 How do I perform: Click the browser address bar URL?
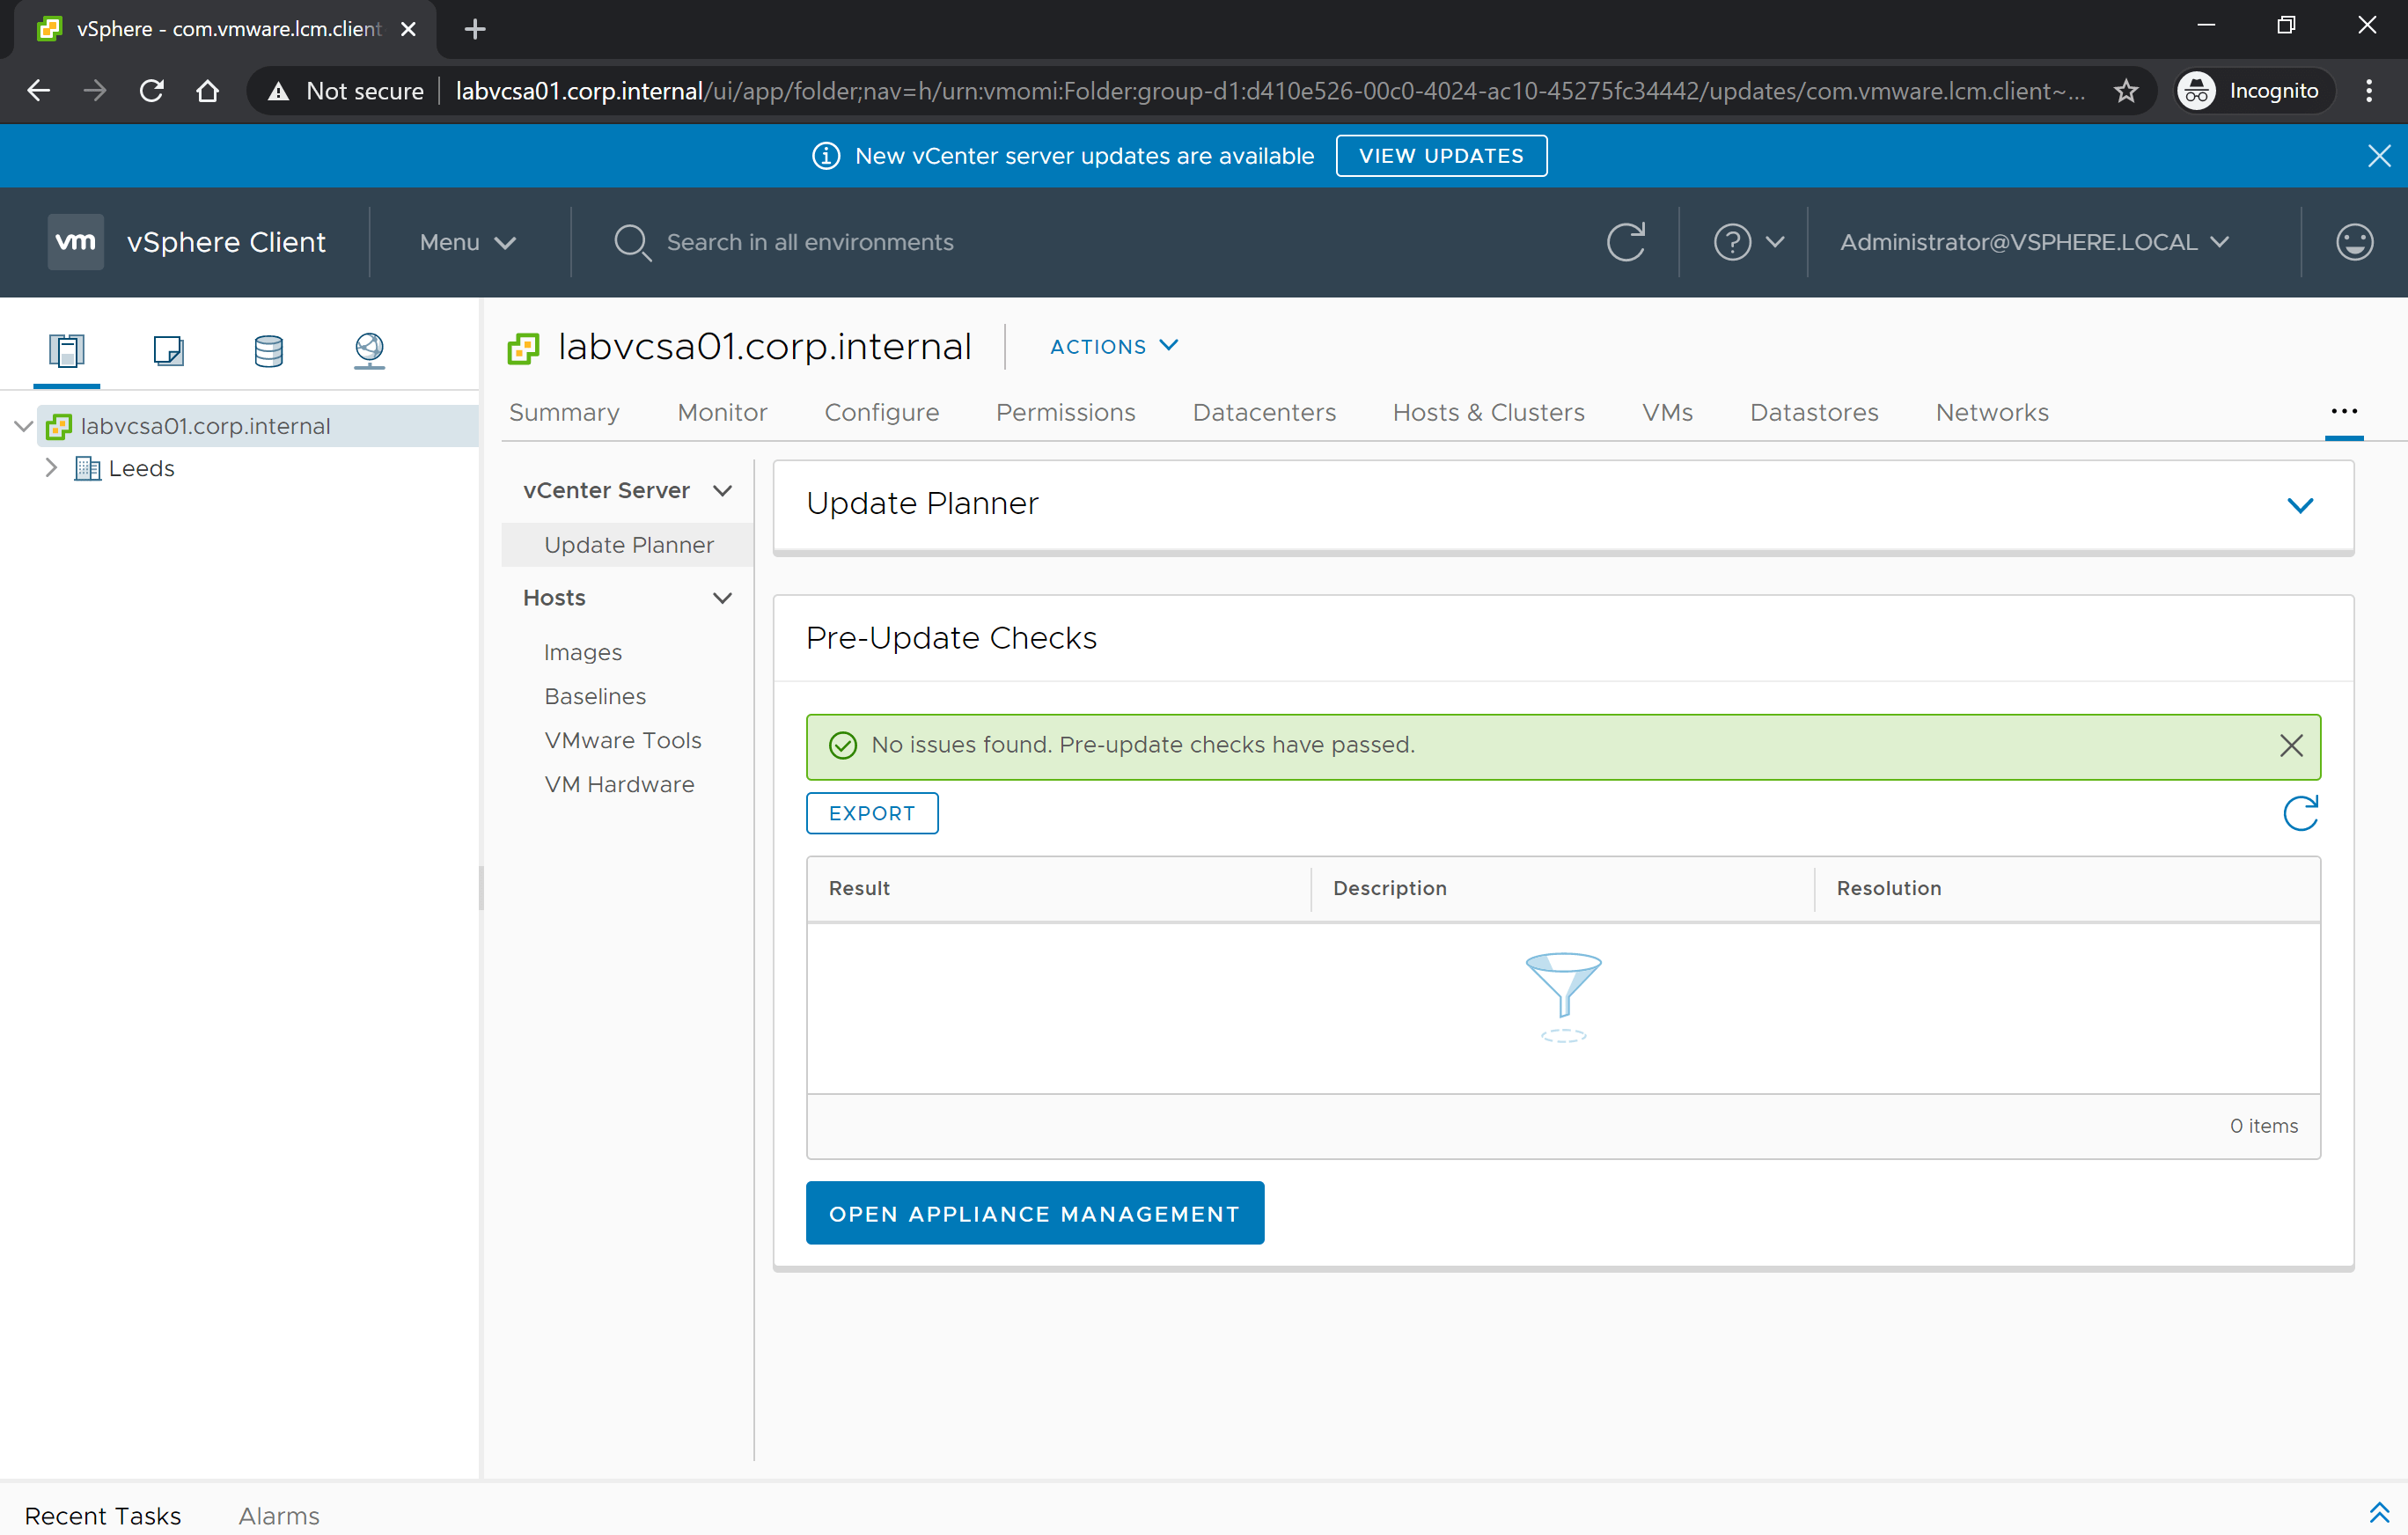pos(1270,91)
